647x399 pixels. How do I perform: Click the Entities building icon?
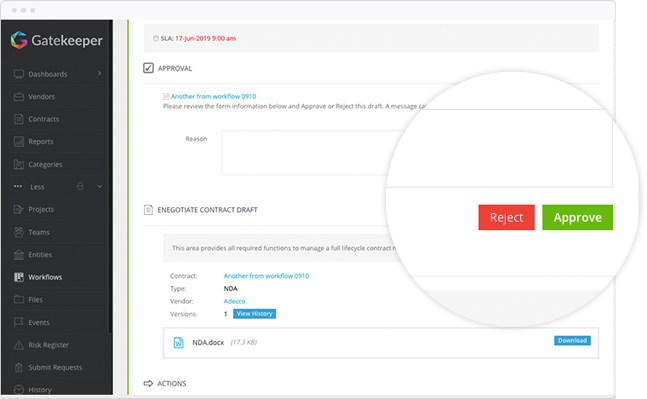[x=19, y=255]
